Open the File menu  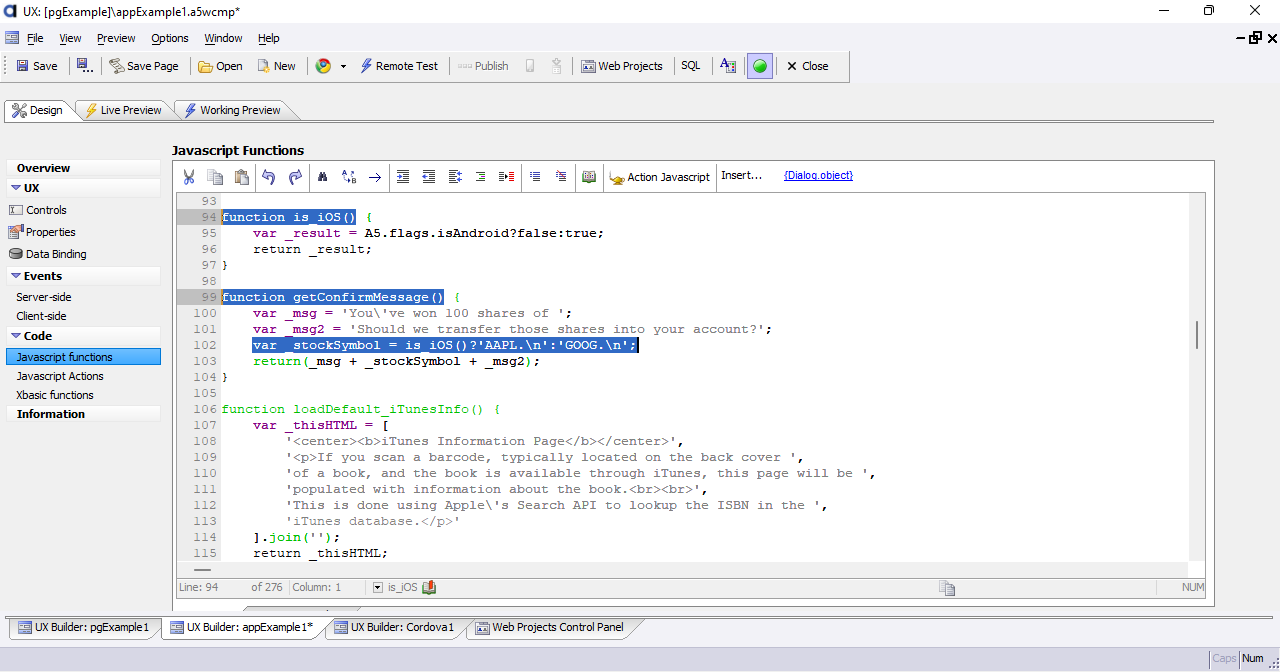coord(35,38)
